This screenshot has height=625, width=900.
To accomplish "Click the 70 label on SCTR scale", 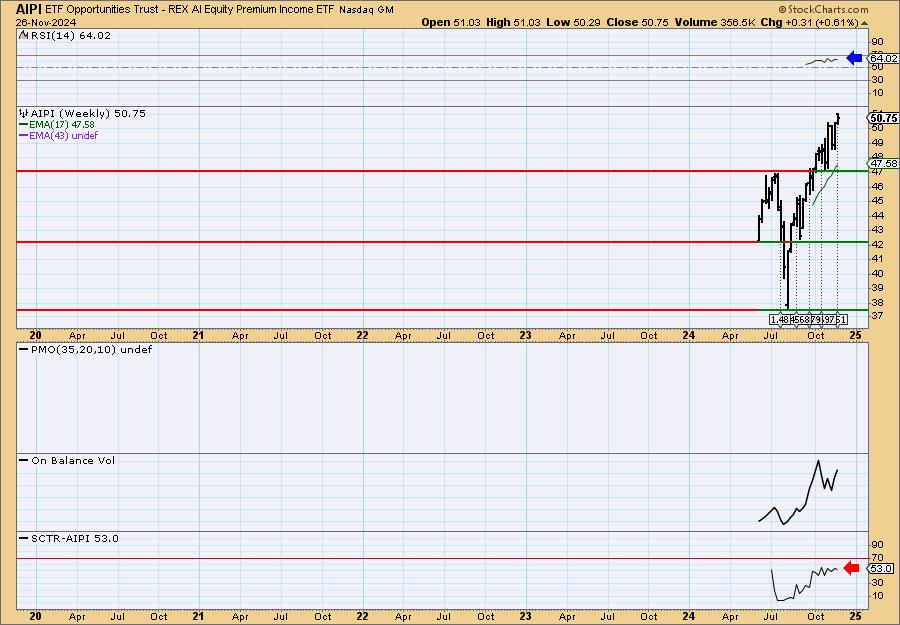I will (878, 557).
